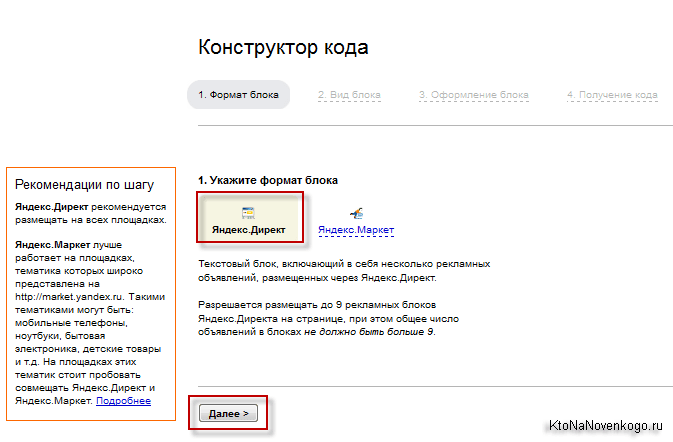
Task: Click the 'не должно быть больше 9' italic text
Action: [x=369, y=332]
